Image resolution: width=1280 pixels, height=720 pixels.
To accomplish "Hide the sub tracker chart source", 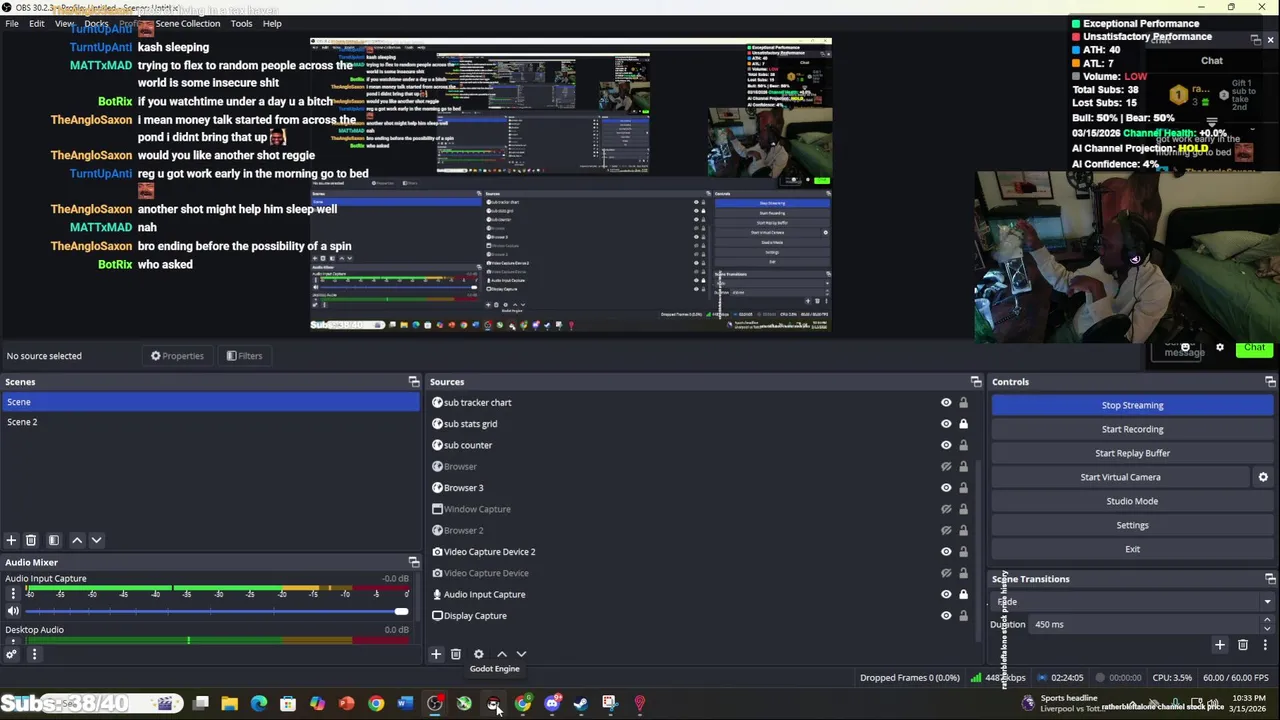I will tap(946, 403).
